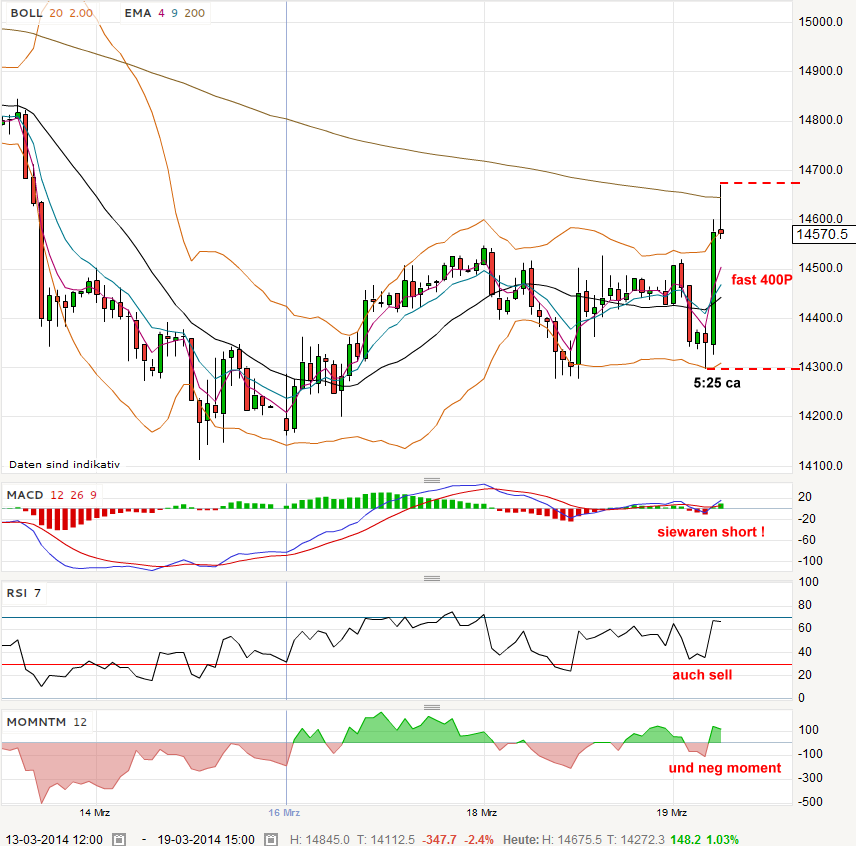Select the 'fast 400P' chart annotation
Screen dimensions: 856x846
coord(762,279)
